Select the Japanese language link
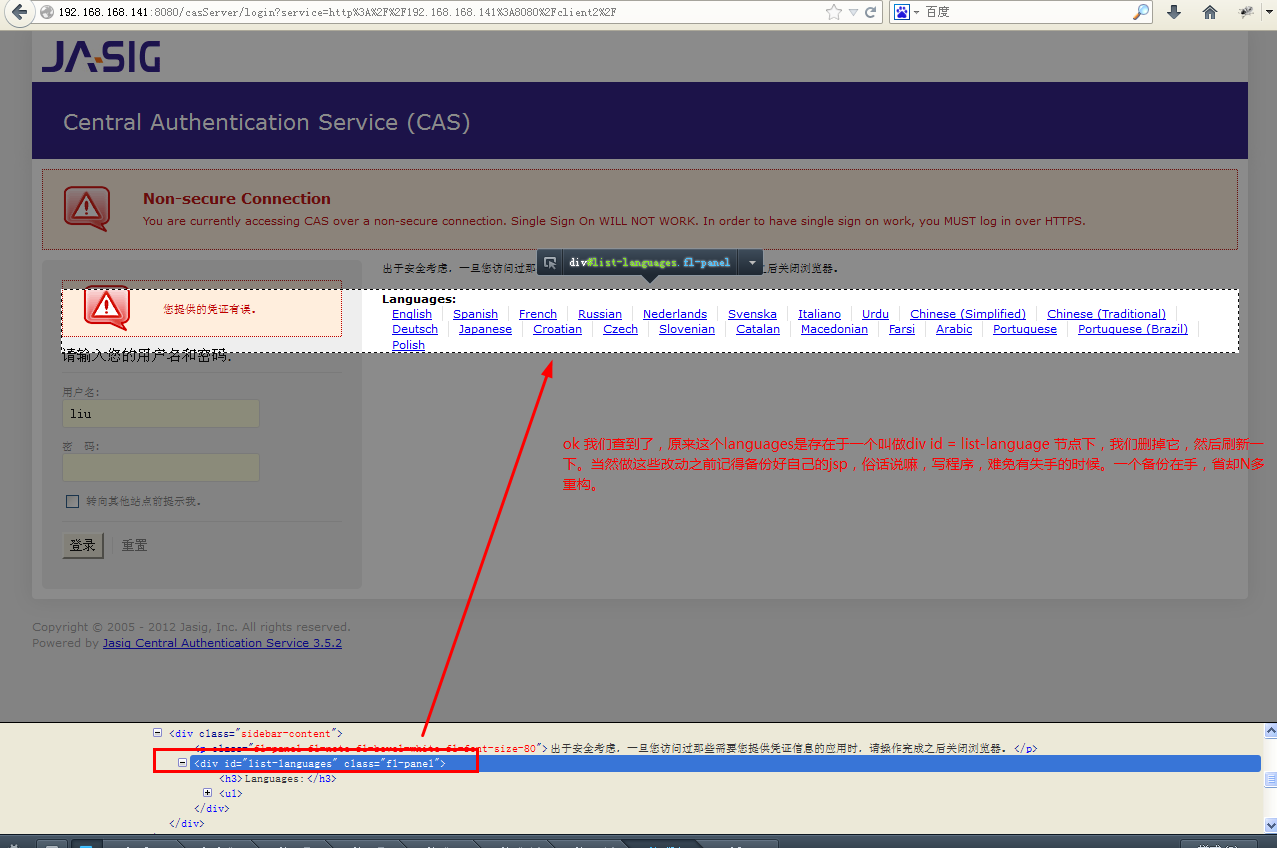Image resolution: width=1277 pixels, height=848 pixels. pos(485,329)
